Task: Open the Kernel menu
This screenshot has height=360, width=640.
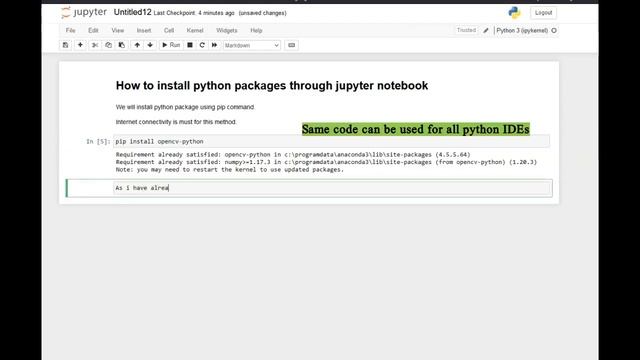Action: click(x=195, y=31)
